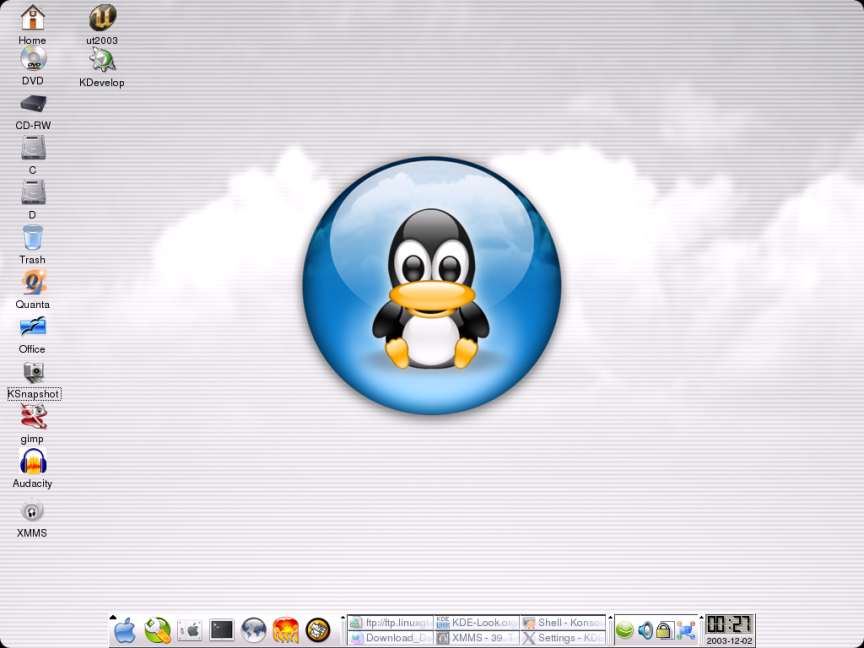Screen dimensions: 864x648
Task: Expand the taskbar window list arrow
Action: point(343,618)
